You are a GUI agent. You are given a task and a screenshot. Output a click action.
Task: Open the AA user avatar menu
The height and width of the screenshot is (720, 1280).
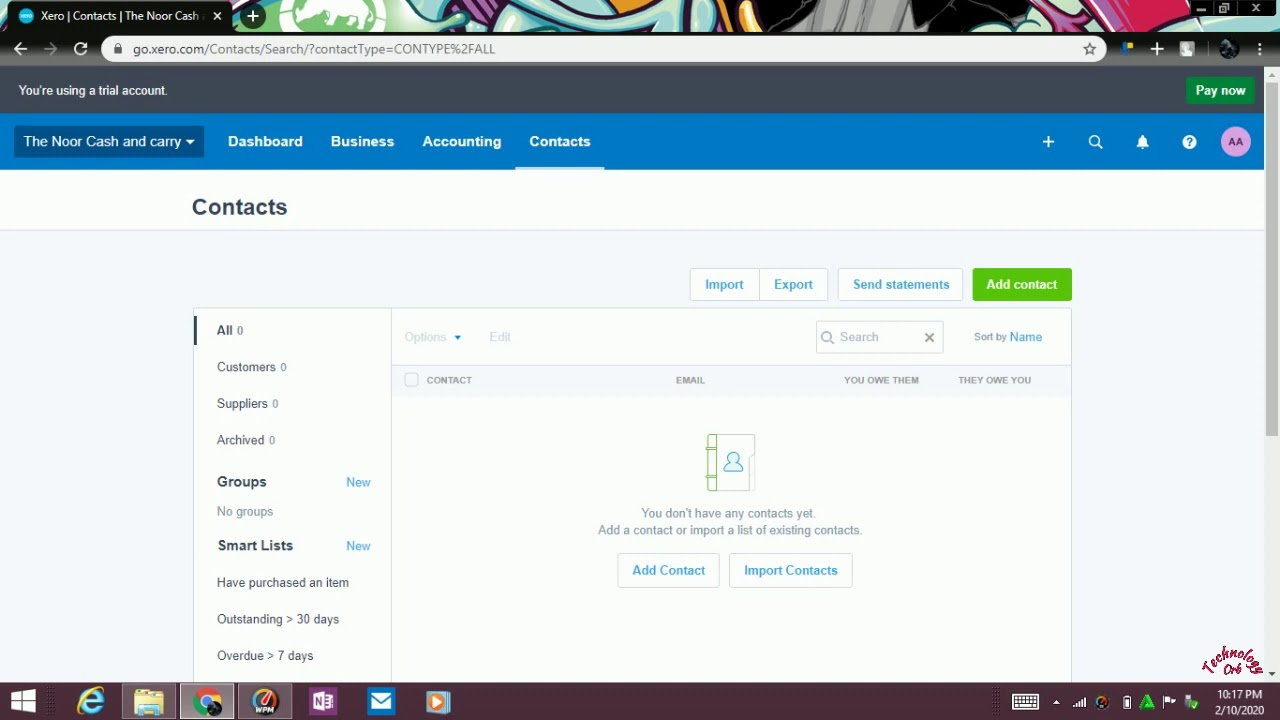coord(1236,142)
